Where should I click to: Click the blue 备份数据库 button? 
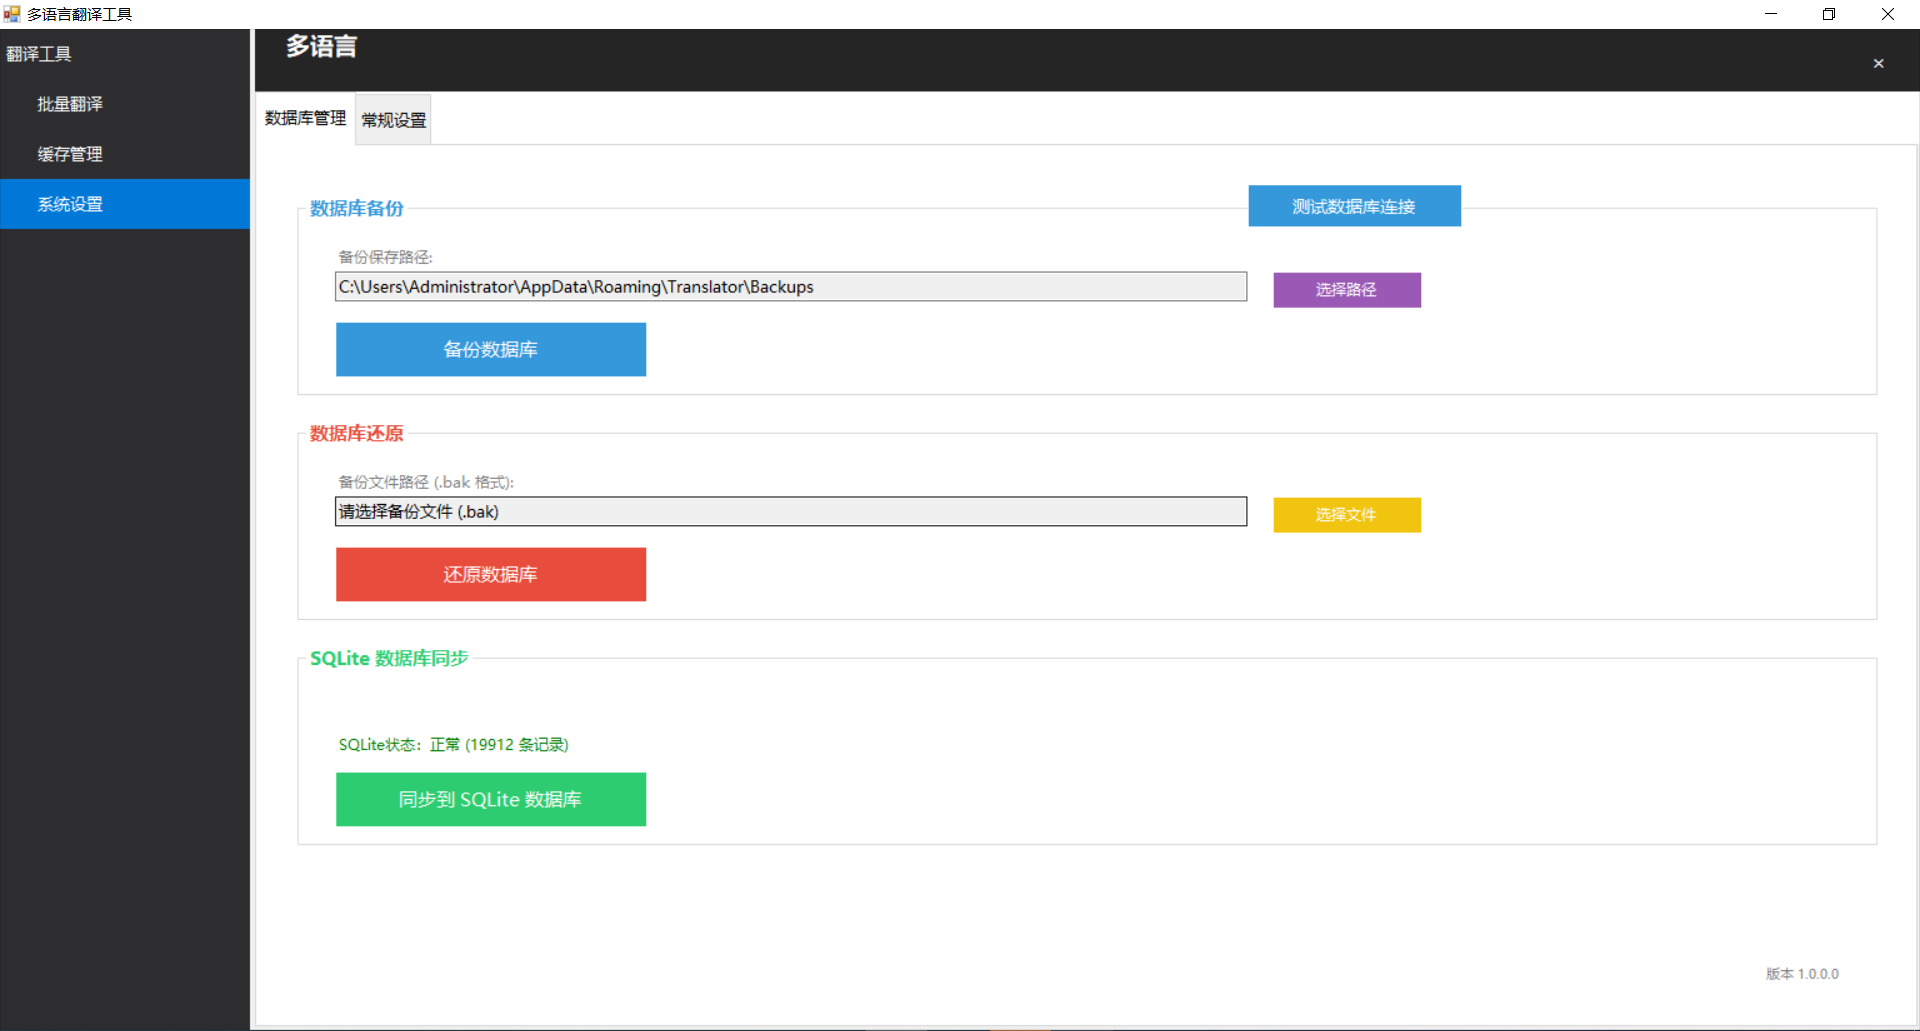(491, 349)
